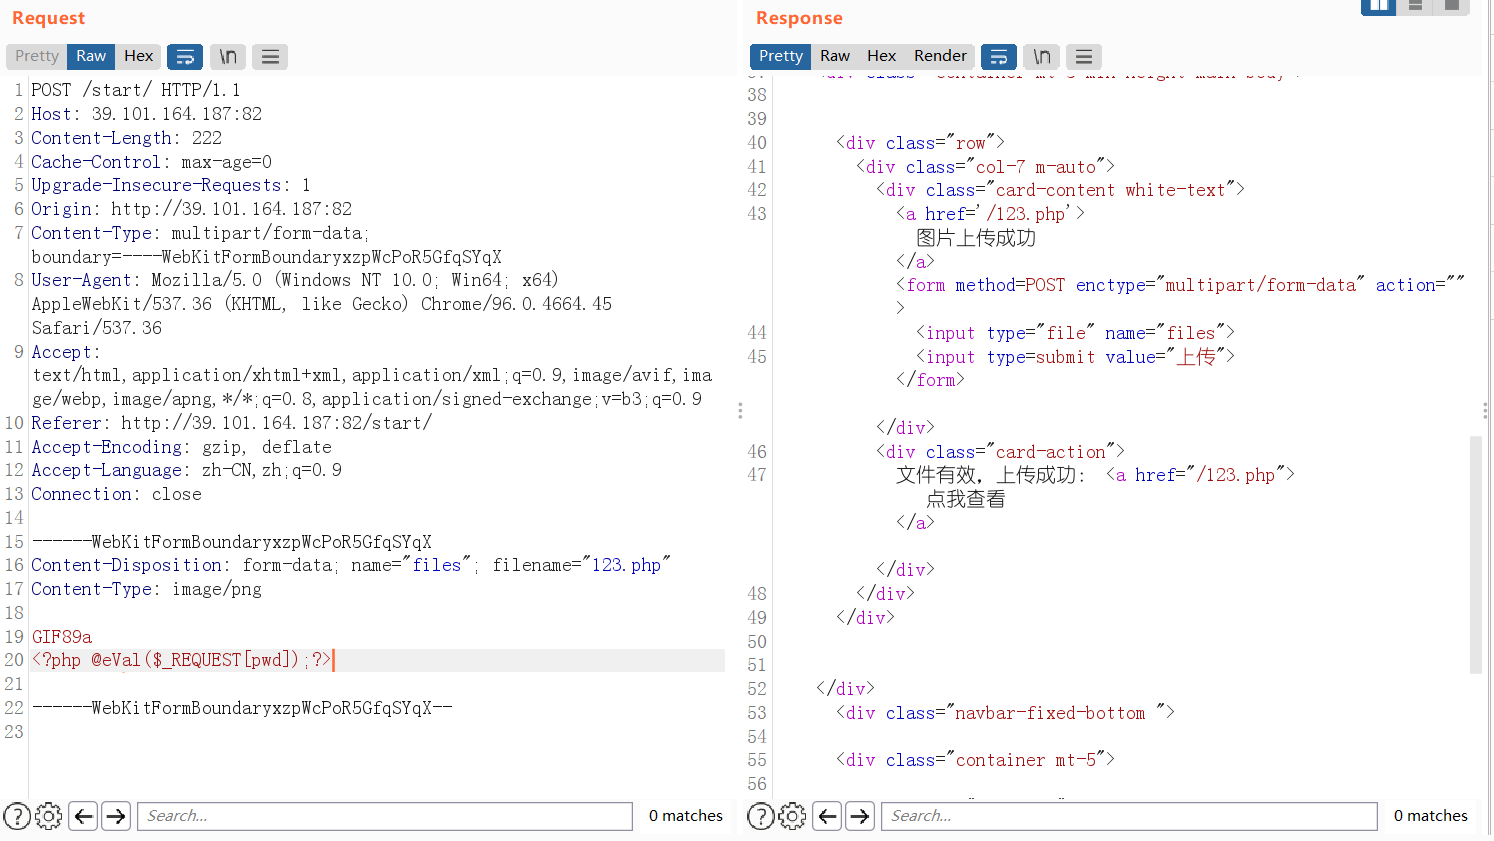Viewport: 1494px width, 841px height.
Task: Click the Connection: close header
Action: 116,494
